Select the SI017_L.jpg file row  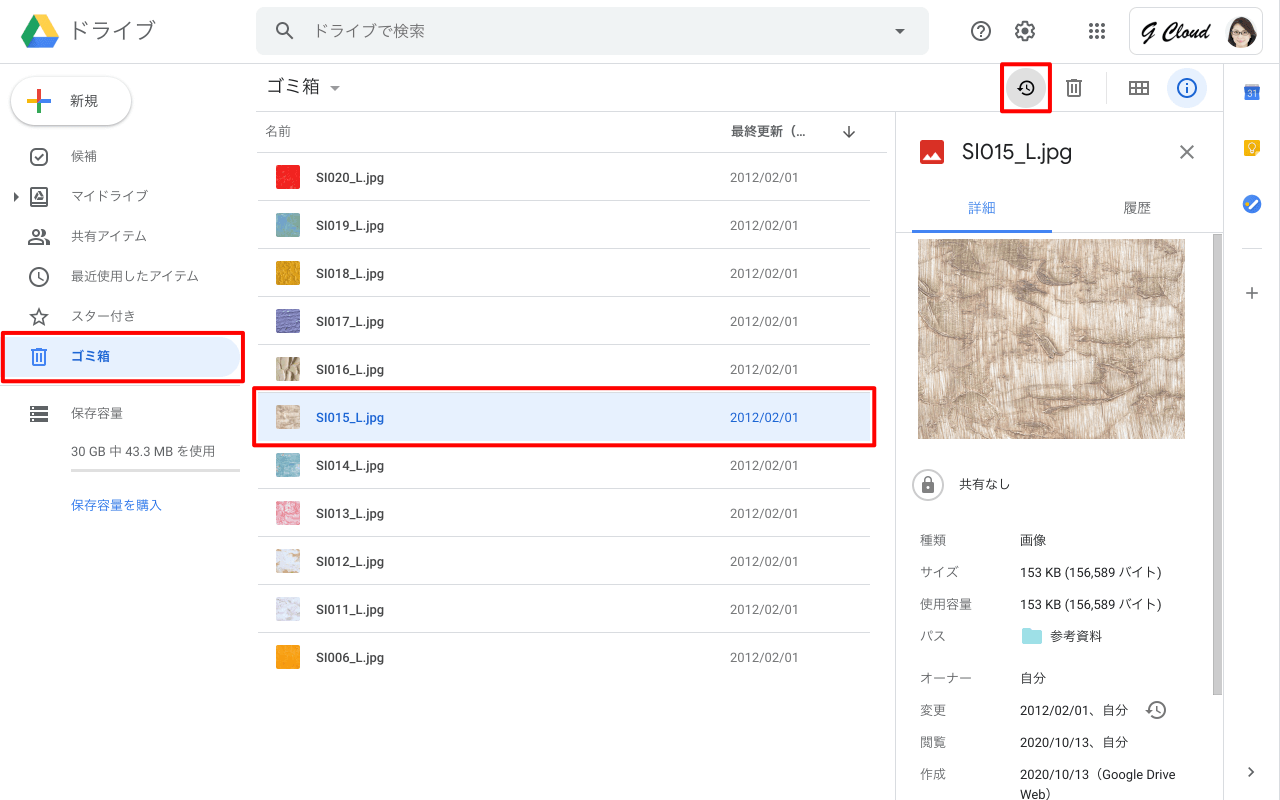[x=564, y=321]
